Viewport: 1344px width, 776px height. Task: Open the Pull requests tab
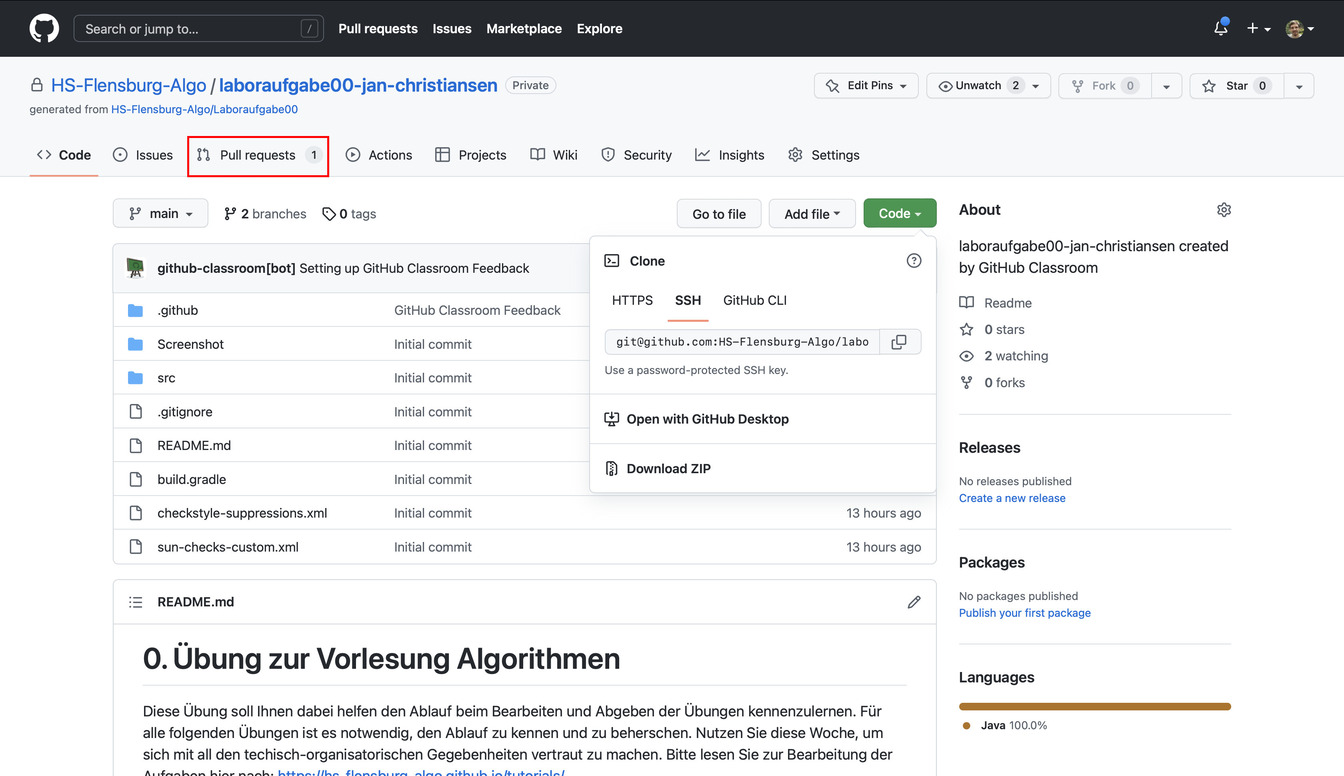tap(258, 155)
